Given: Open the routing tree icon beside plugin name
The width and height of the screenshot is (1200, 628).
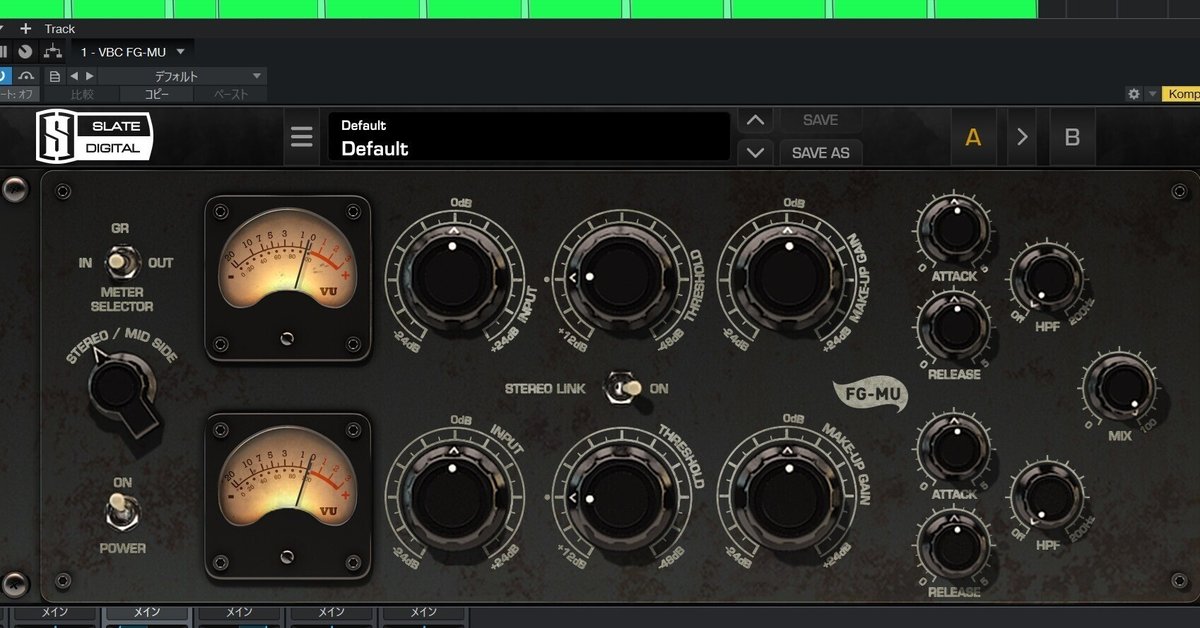Looking at the screenshot, I should click(x=52, y=52).
